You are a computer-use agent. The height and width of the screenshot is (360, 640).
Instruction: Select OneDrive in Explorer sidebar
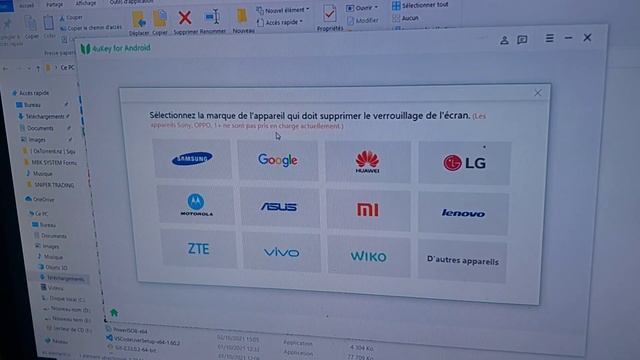(40, 199)
